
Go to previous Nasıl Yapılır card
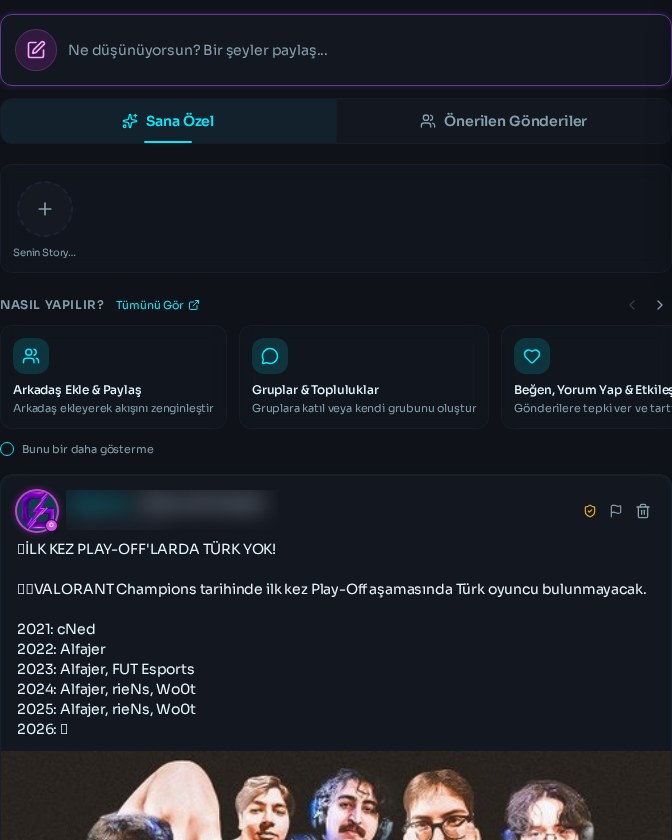(x=632, y=305)
